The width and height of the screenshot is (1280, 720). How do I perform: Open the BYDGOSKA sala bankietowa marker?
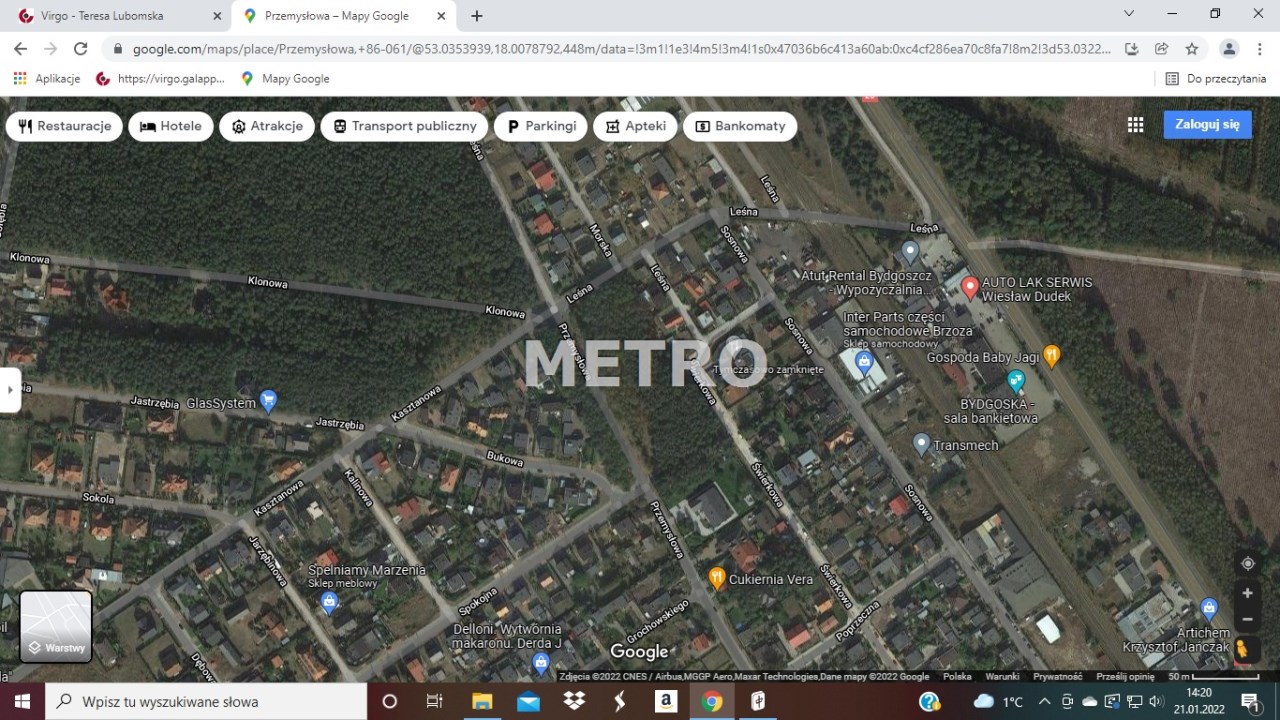(1016, 381)
